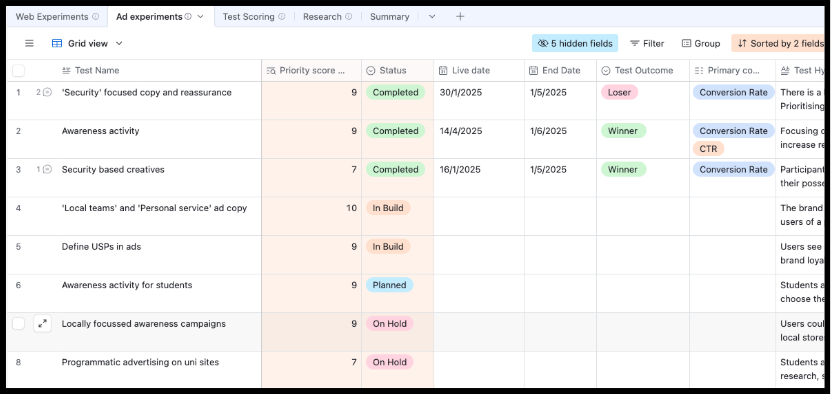Click In Build status for 'Local teams' row

[x=388, y=208]
